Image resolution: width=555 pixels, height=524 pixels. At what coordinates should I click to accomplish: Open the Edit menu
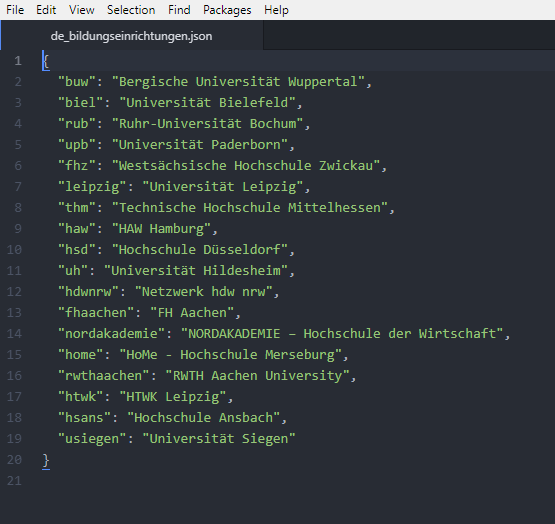pyautogui.click(x=46, y=10)
